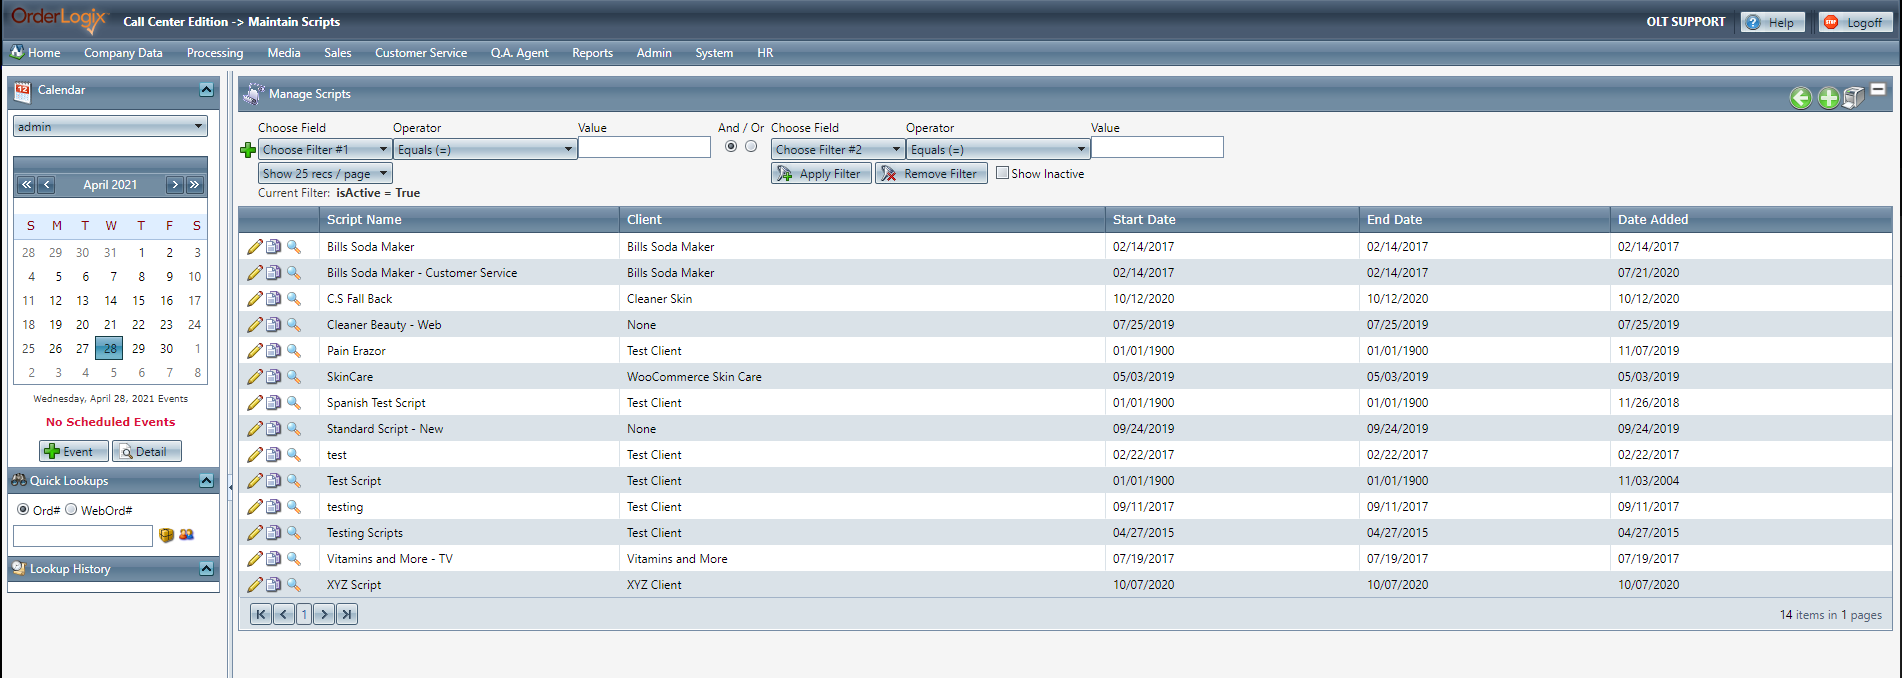Click the Apply Filter button
1902x678 pixels.
(x=821, y=174)
